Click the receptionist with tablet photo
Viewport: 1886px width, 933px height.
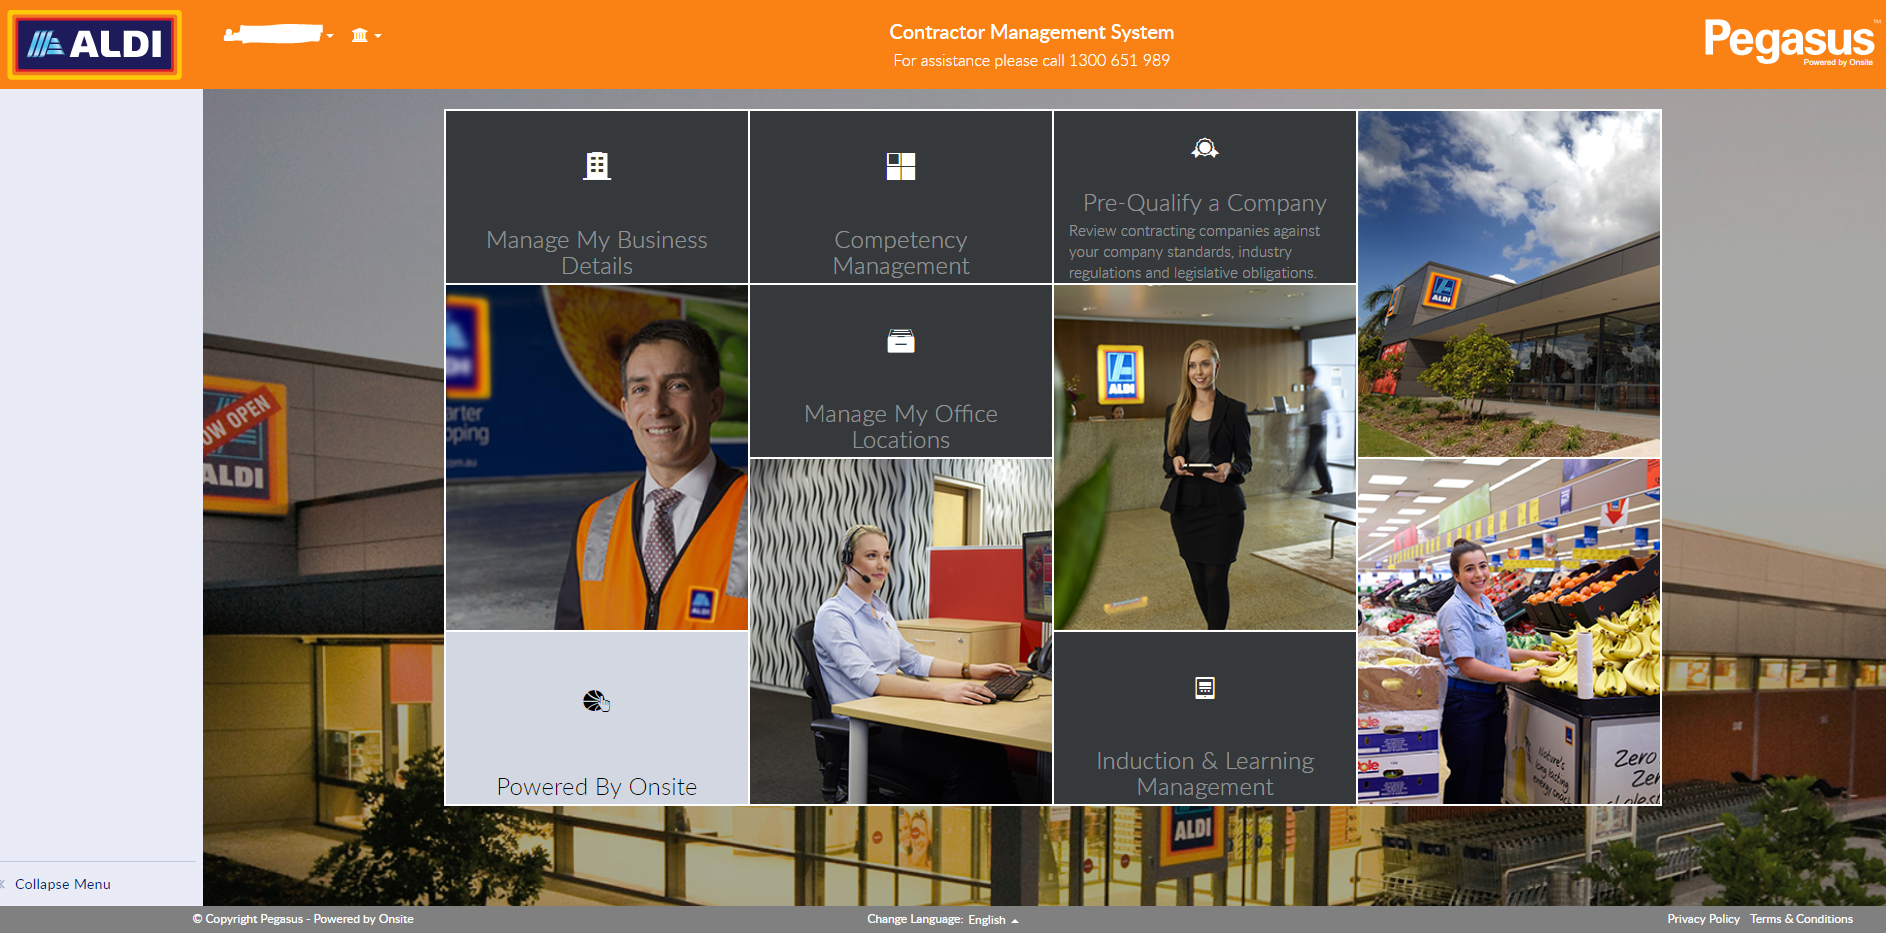point(1205,458)
